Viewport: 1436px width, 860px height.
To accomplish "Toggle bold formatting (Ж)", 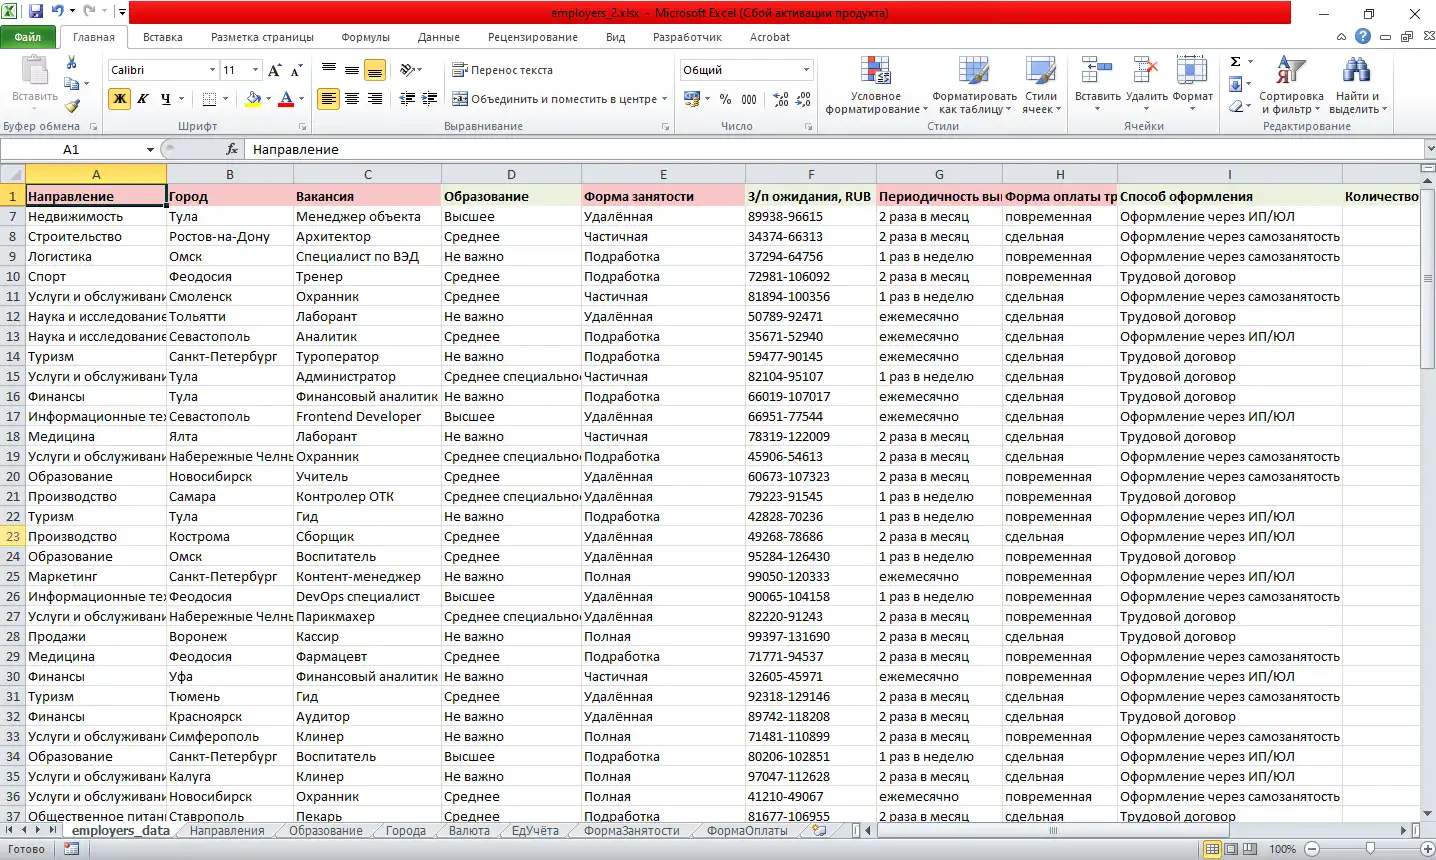I will click(120, 99).
